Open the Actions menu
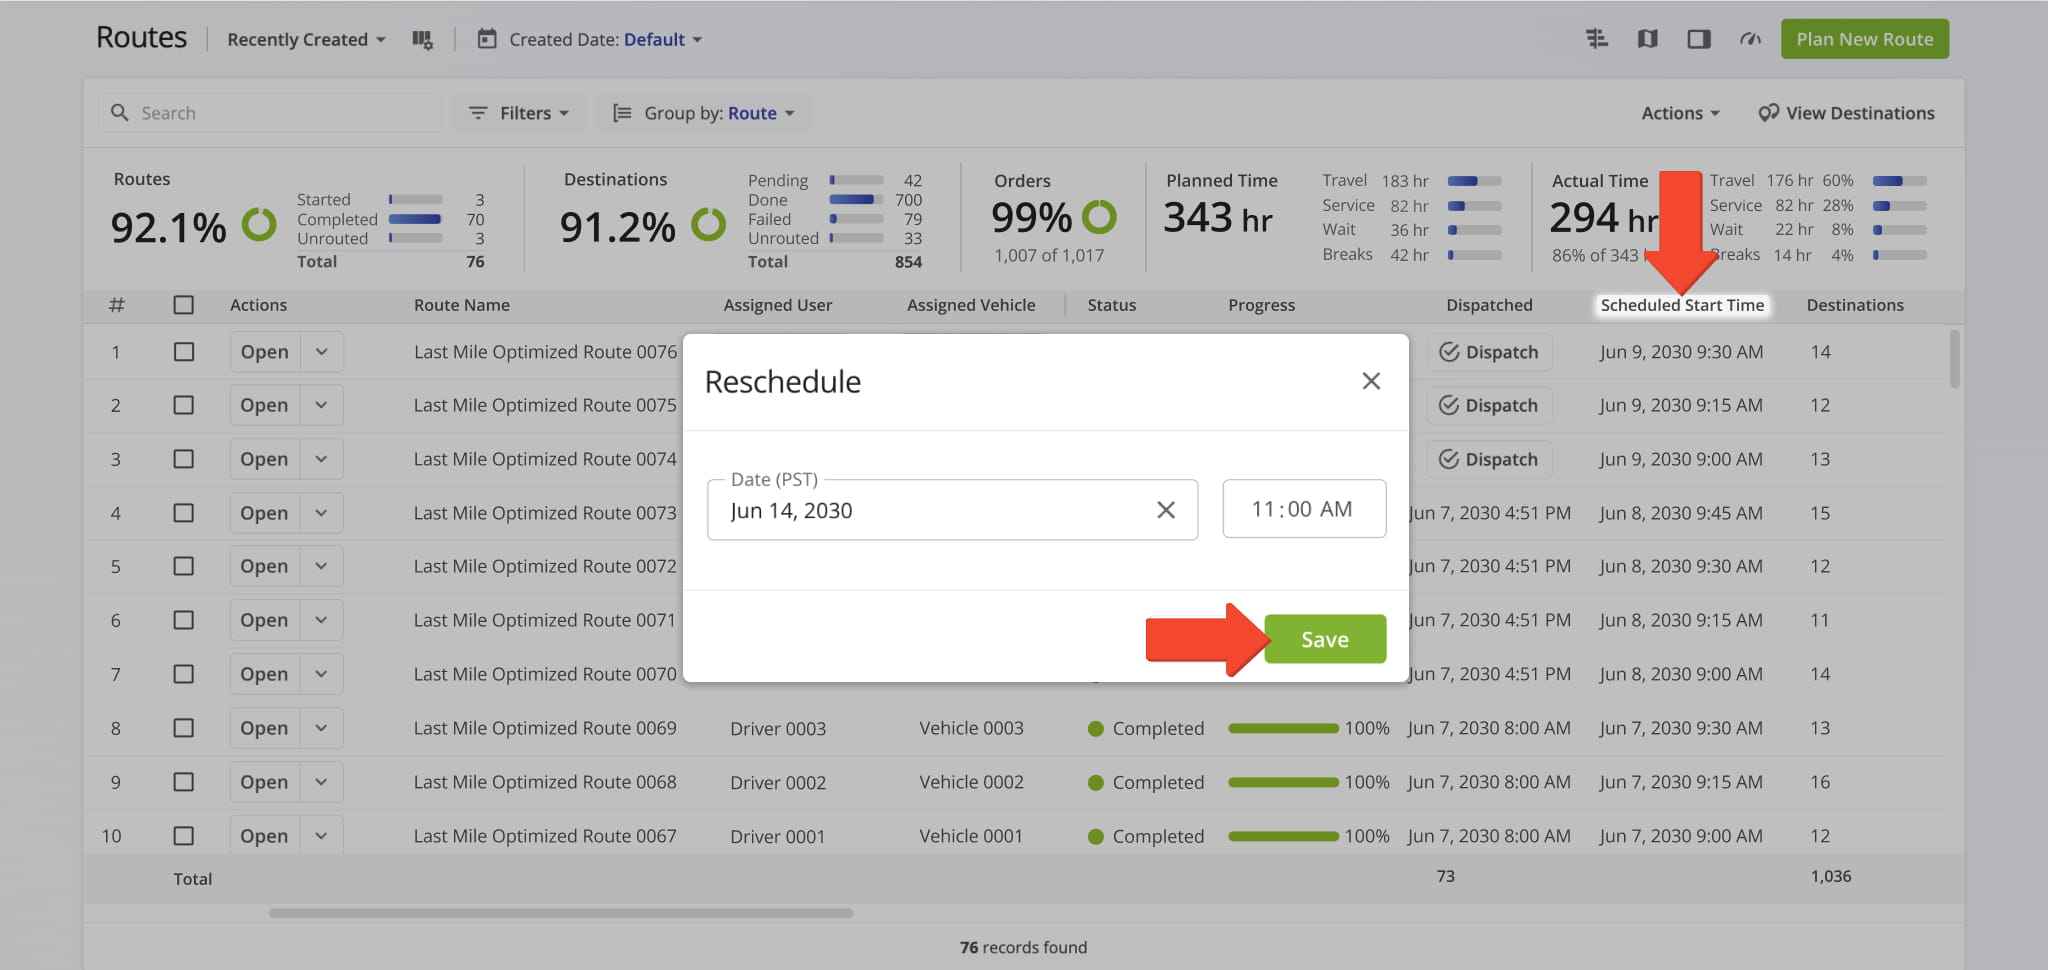2048x970 pixels. click(x=1679, y=113)
